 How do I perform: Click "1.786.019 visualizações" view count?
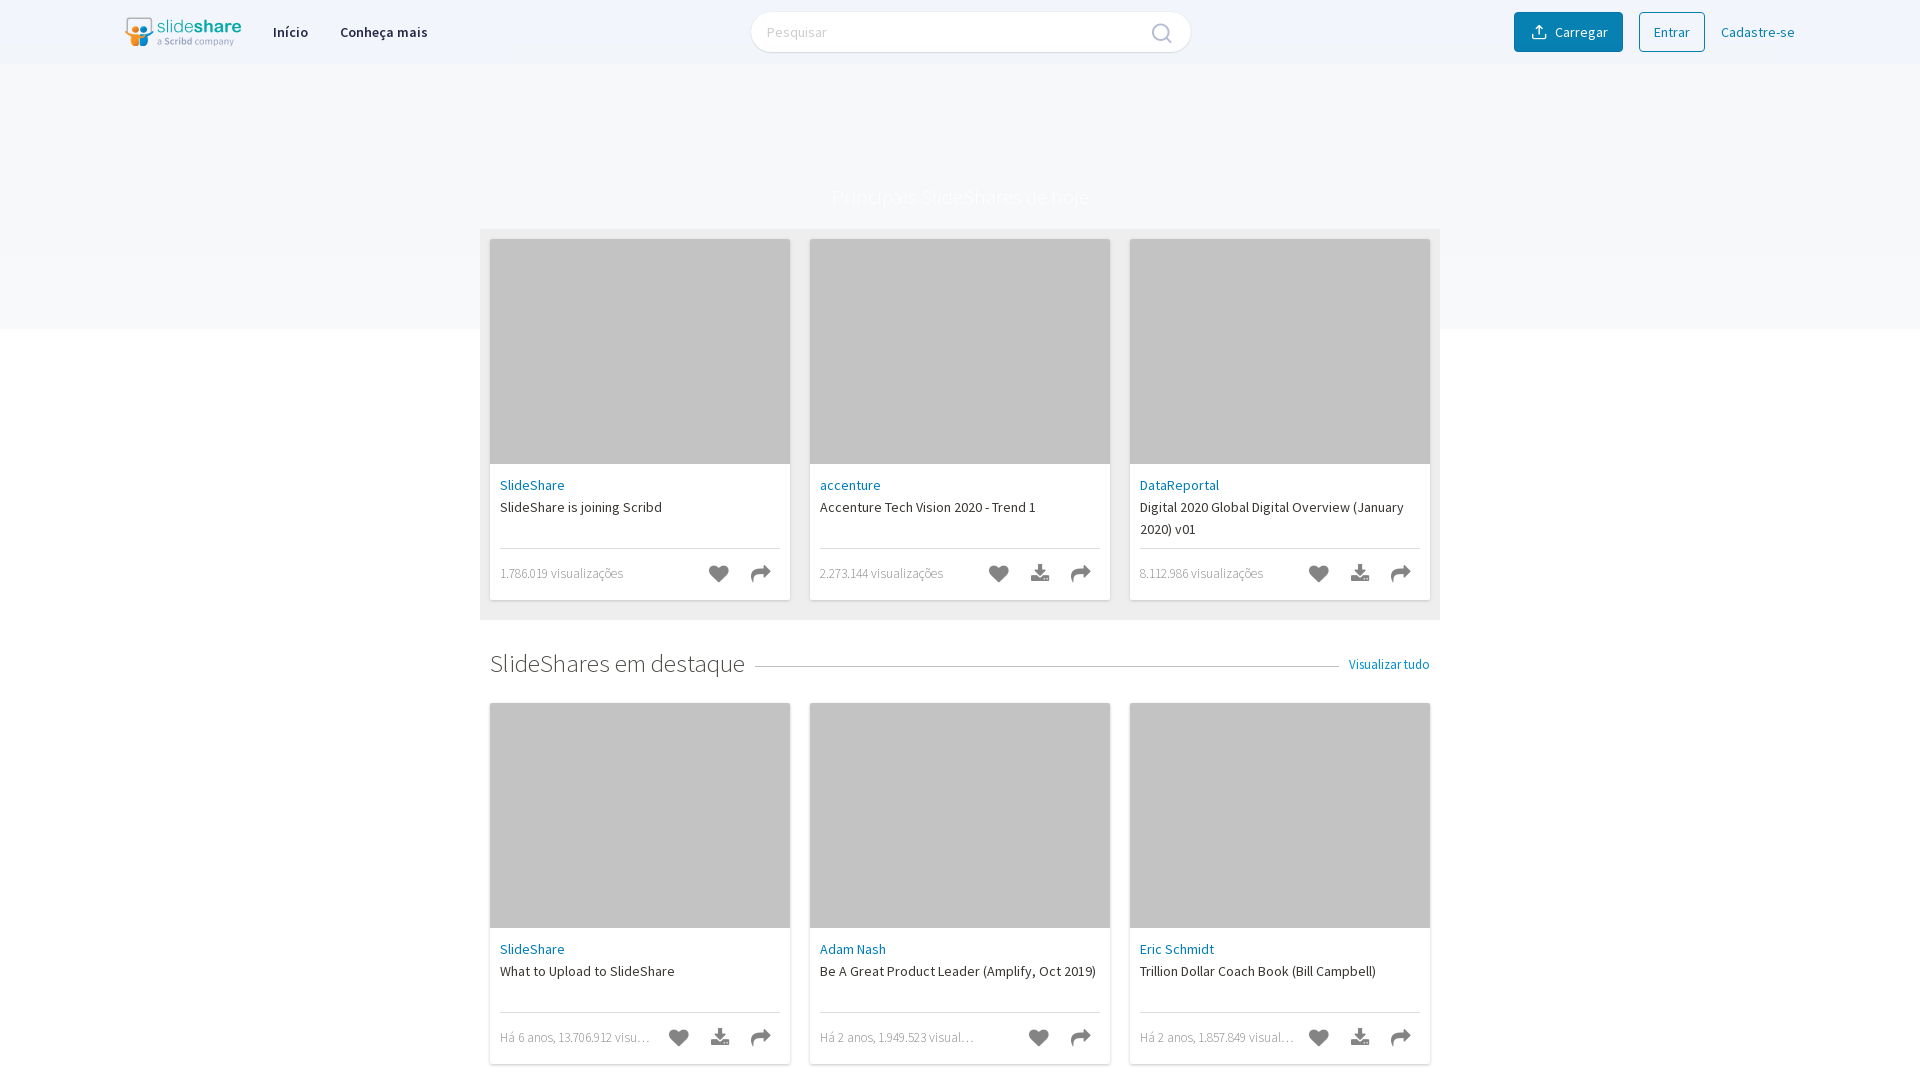(x=561, y=573)
